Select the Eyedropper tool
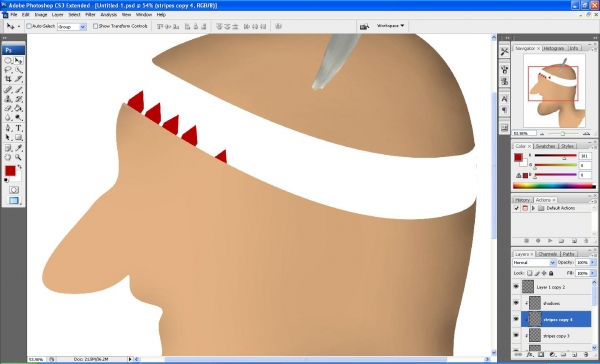Screen dimensions: 600x364 click(x=18, y=148)
